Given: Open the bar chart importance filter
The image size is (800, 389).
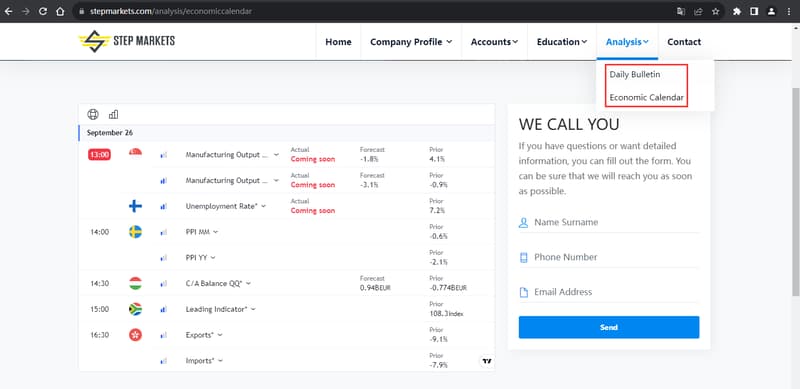Looking at the screenshot, I should (113, 114).
